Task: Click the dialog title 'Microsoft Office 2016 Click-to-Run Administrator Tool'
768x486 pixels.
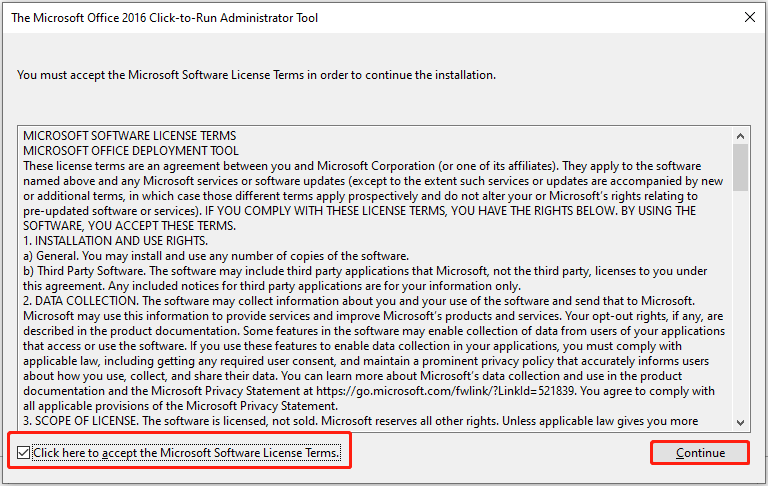Action: tap(165, 18)
